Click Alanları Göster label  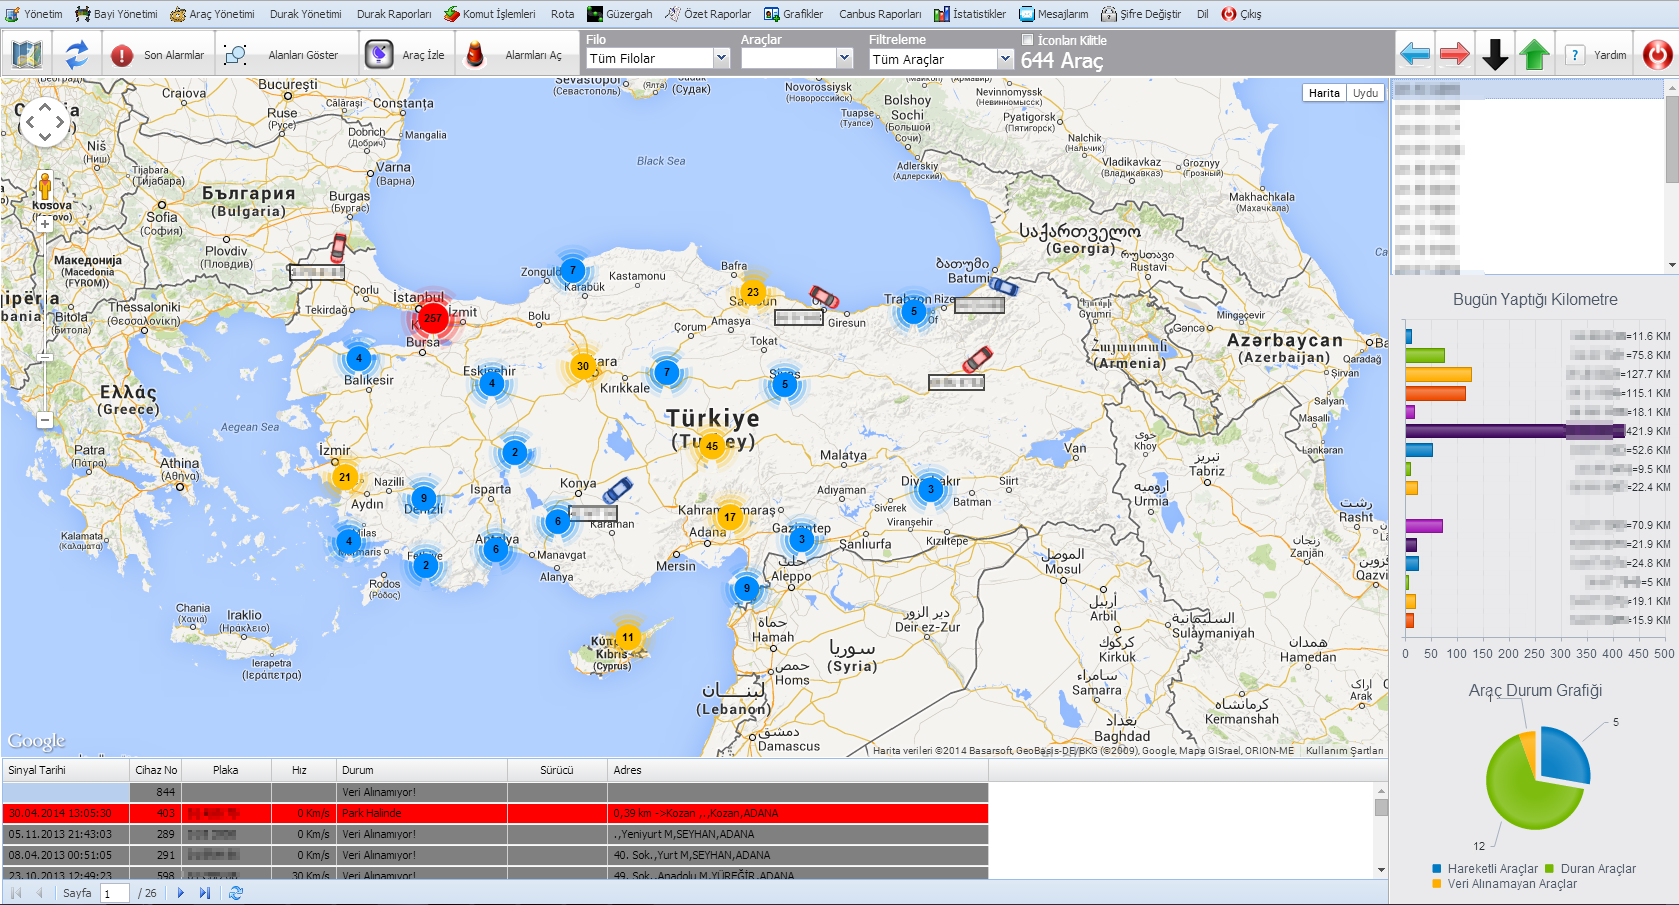(x=303, y=55)
